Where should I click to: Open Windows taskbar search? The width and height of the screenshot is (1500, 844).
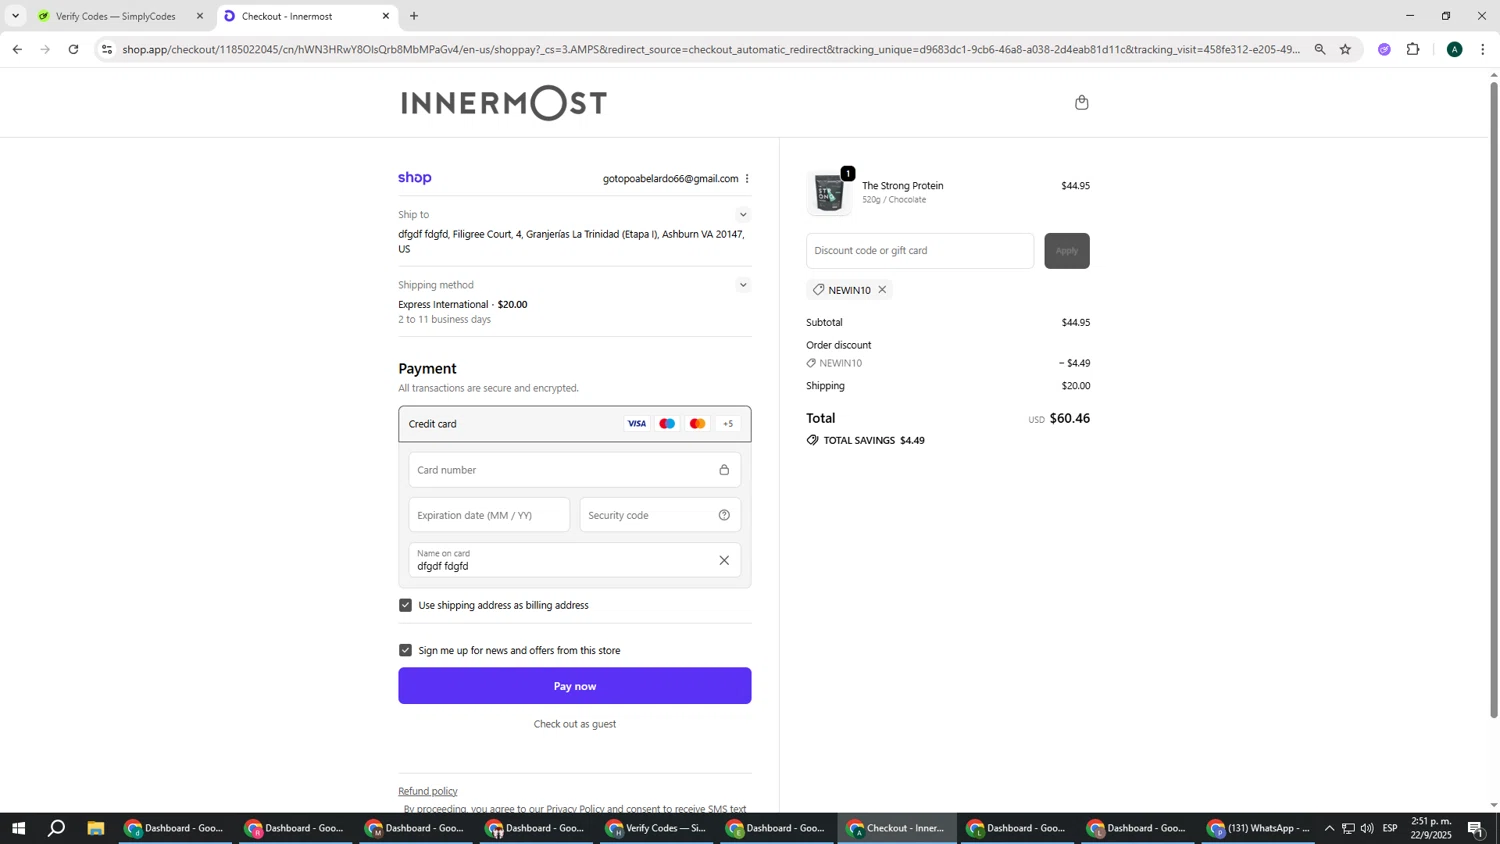[x=57, y=828]
